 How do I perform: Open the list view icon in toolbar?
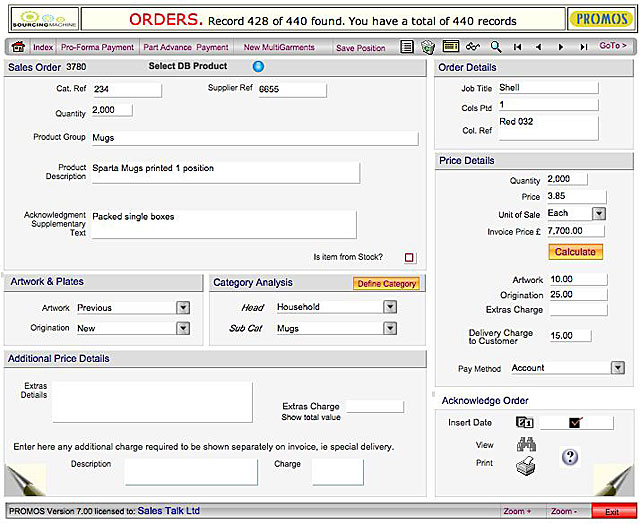click(407, 47)
